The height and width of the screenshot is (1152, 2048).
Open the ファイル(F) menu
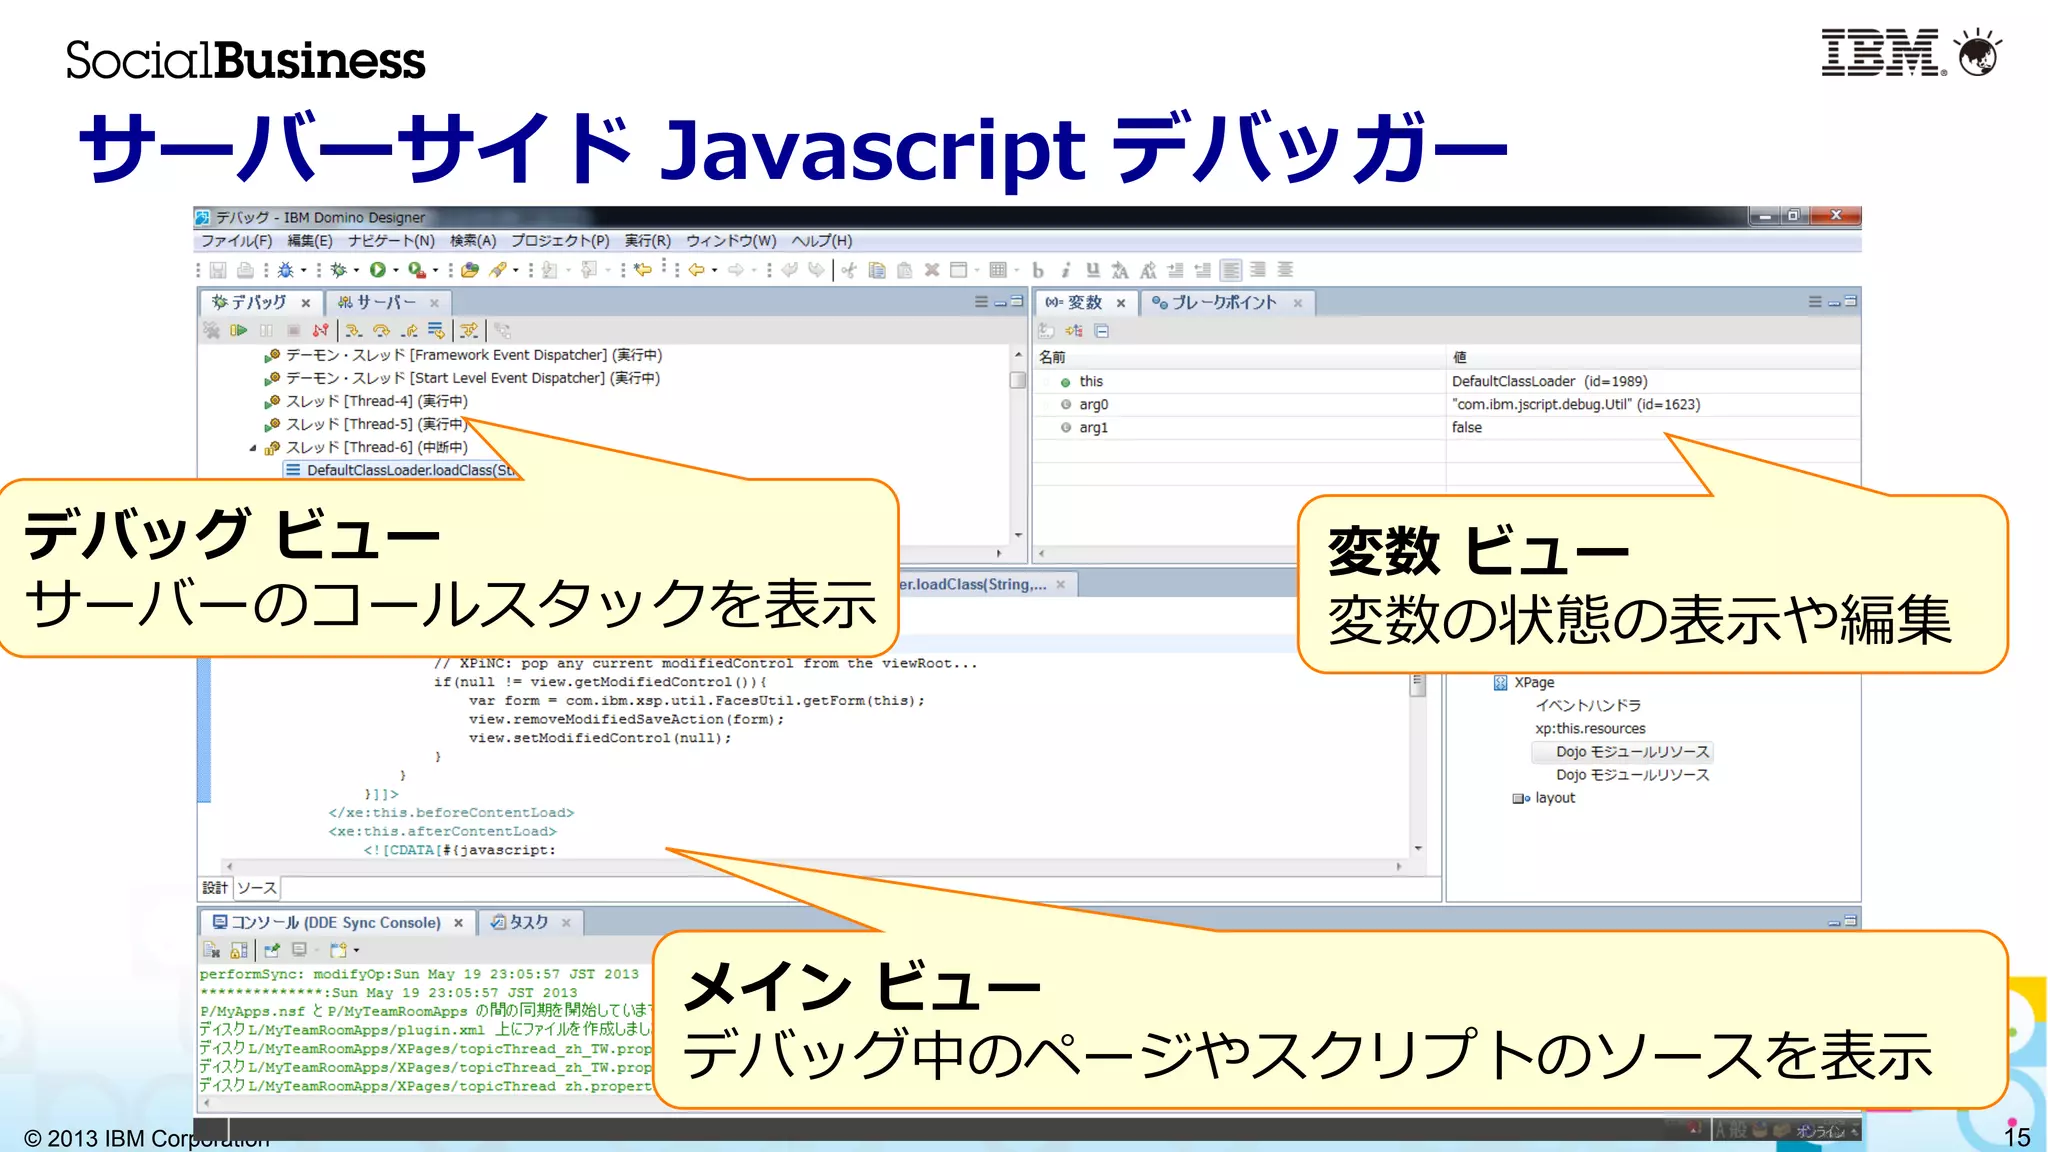click(x=236, y=241)
